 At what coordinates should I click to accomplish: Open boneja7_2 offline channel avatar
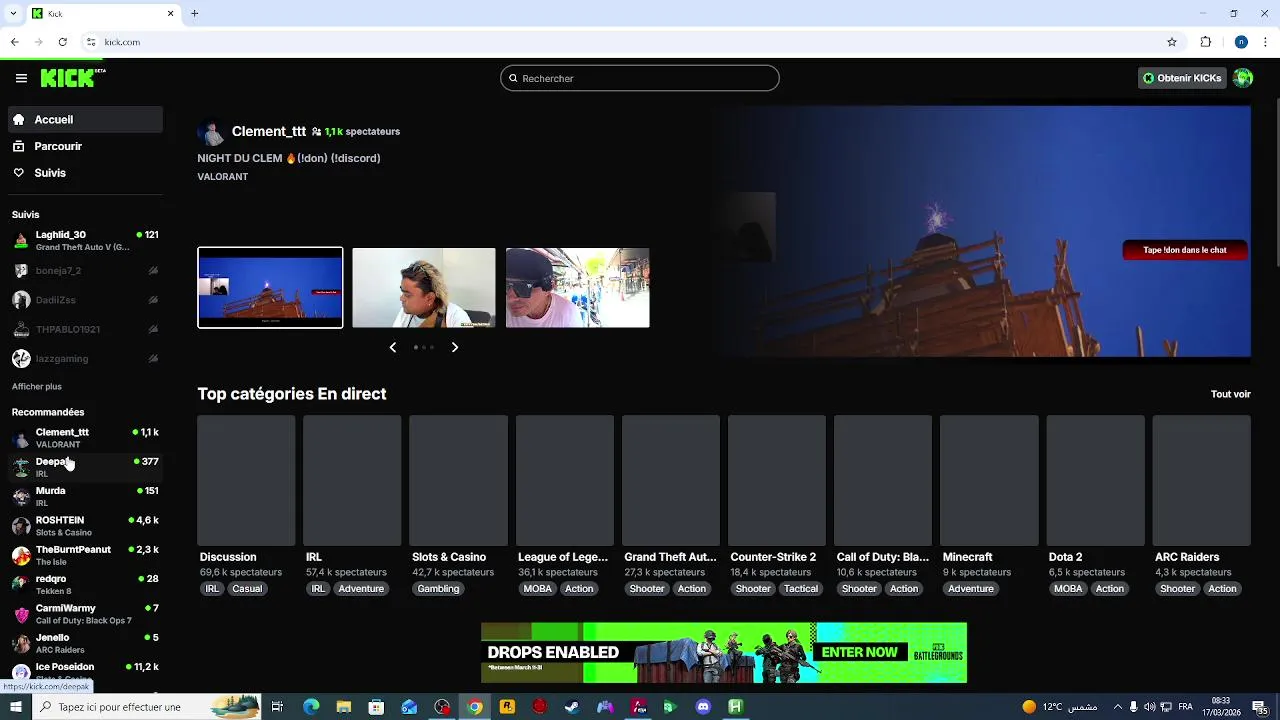point(21,271)
